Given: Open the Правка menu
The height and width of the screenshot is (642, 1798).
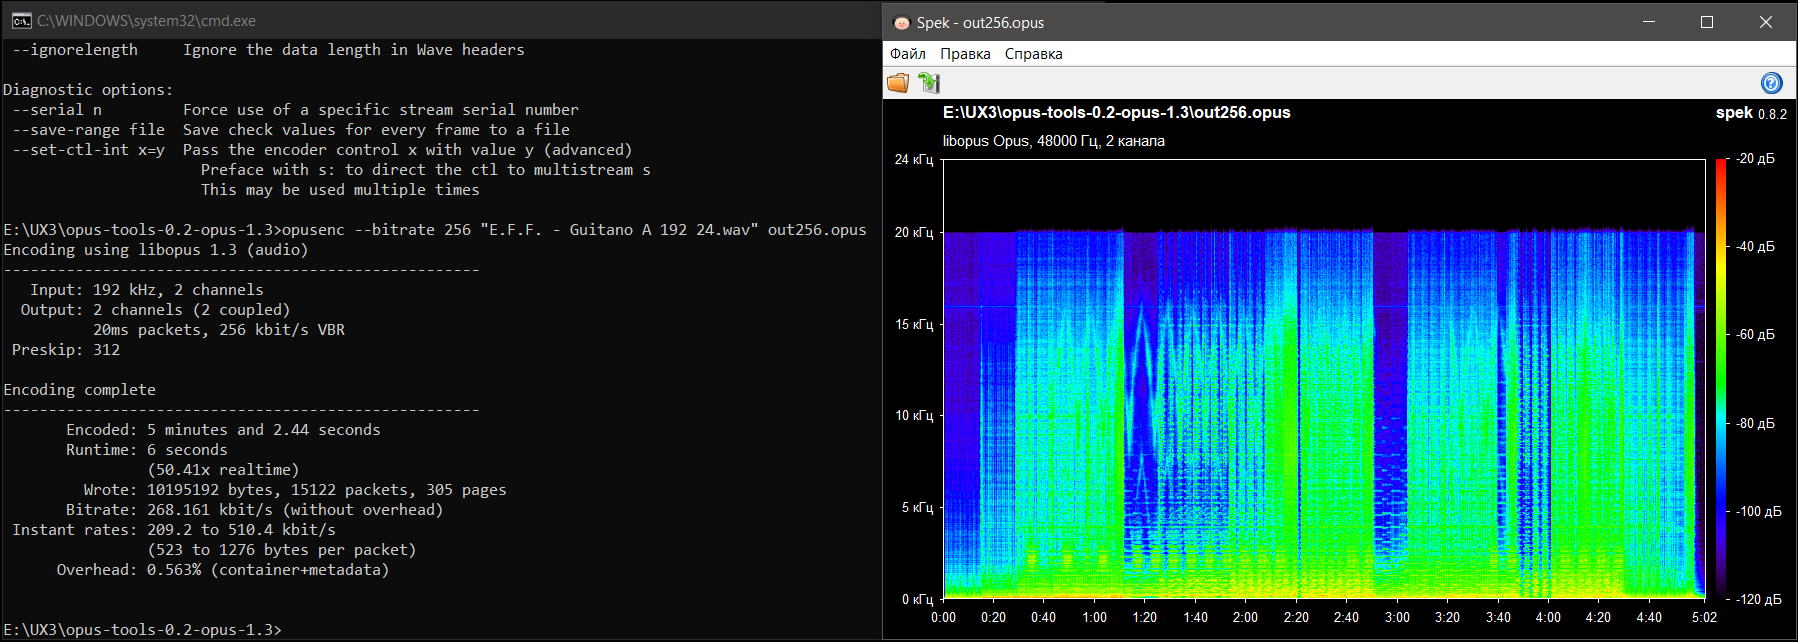Looking at the screenshot, I should coord(965,54).
